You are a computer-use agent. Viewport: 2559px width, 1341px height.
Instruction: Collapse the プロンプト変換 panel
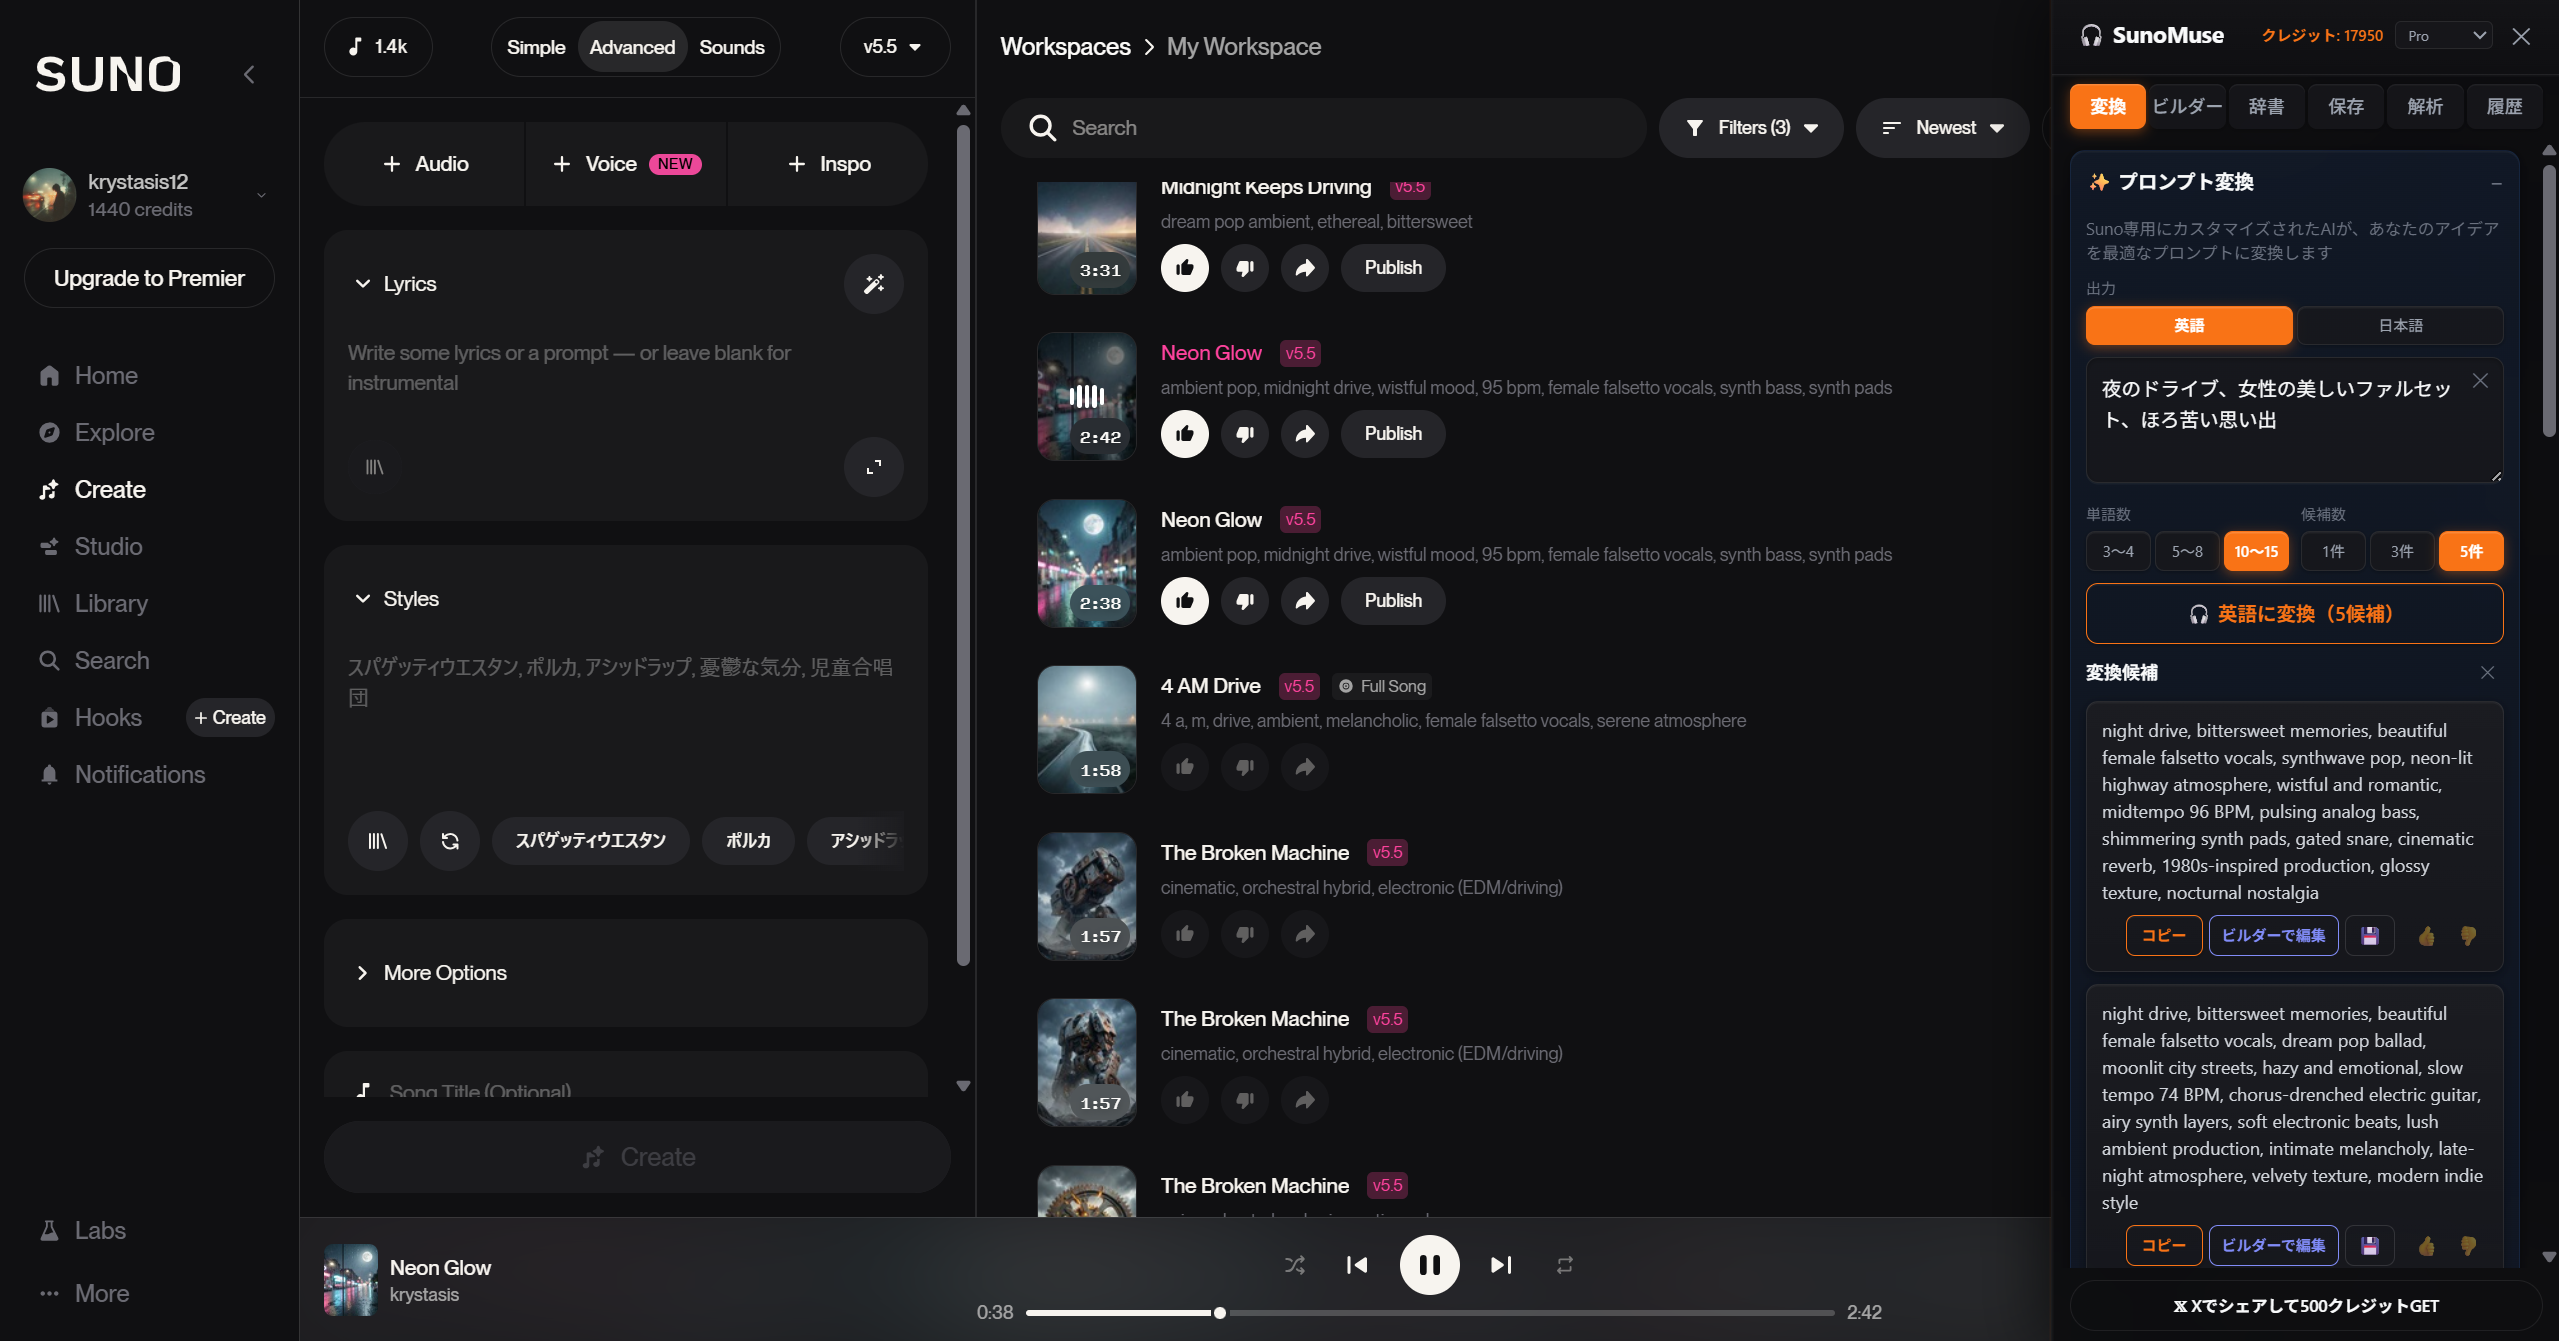click(x=2496, y=183)
